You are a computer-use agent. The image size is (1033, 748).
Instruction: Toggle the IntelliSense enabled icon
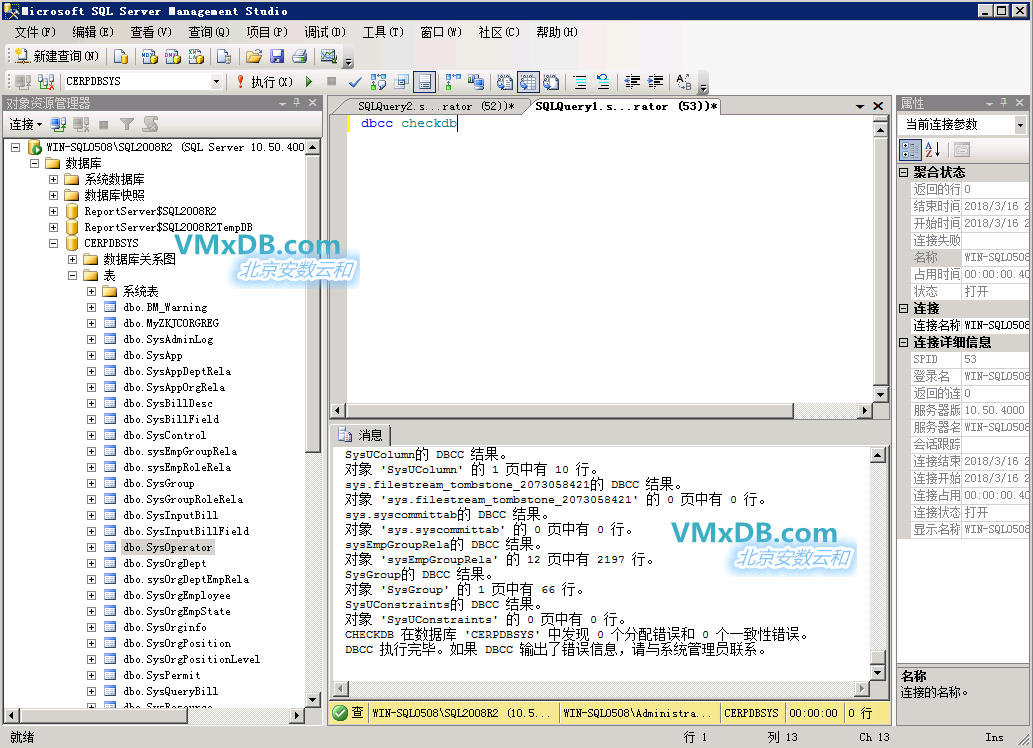[425, 82]
